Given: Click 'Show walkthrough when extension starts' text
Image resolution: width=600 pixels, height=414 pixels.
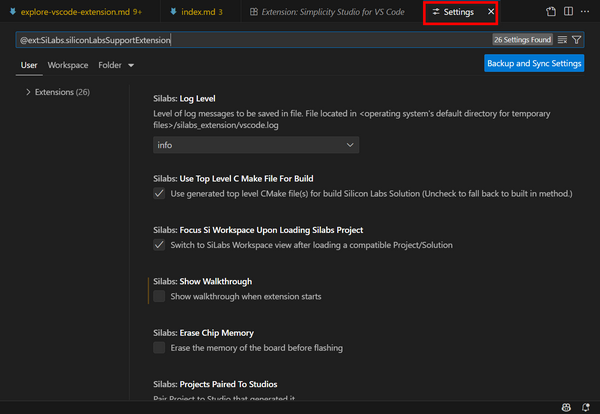Looking at the screenshot, I should pos(246,297).
